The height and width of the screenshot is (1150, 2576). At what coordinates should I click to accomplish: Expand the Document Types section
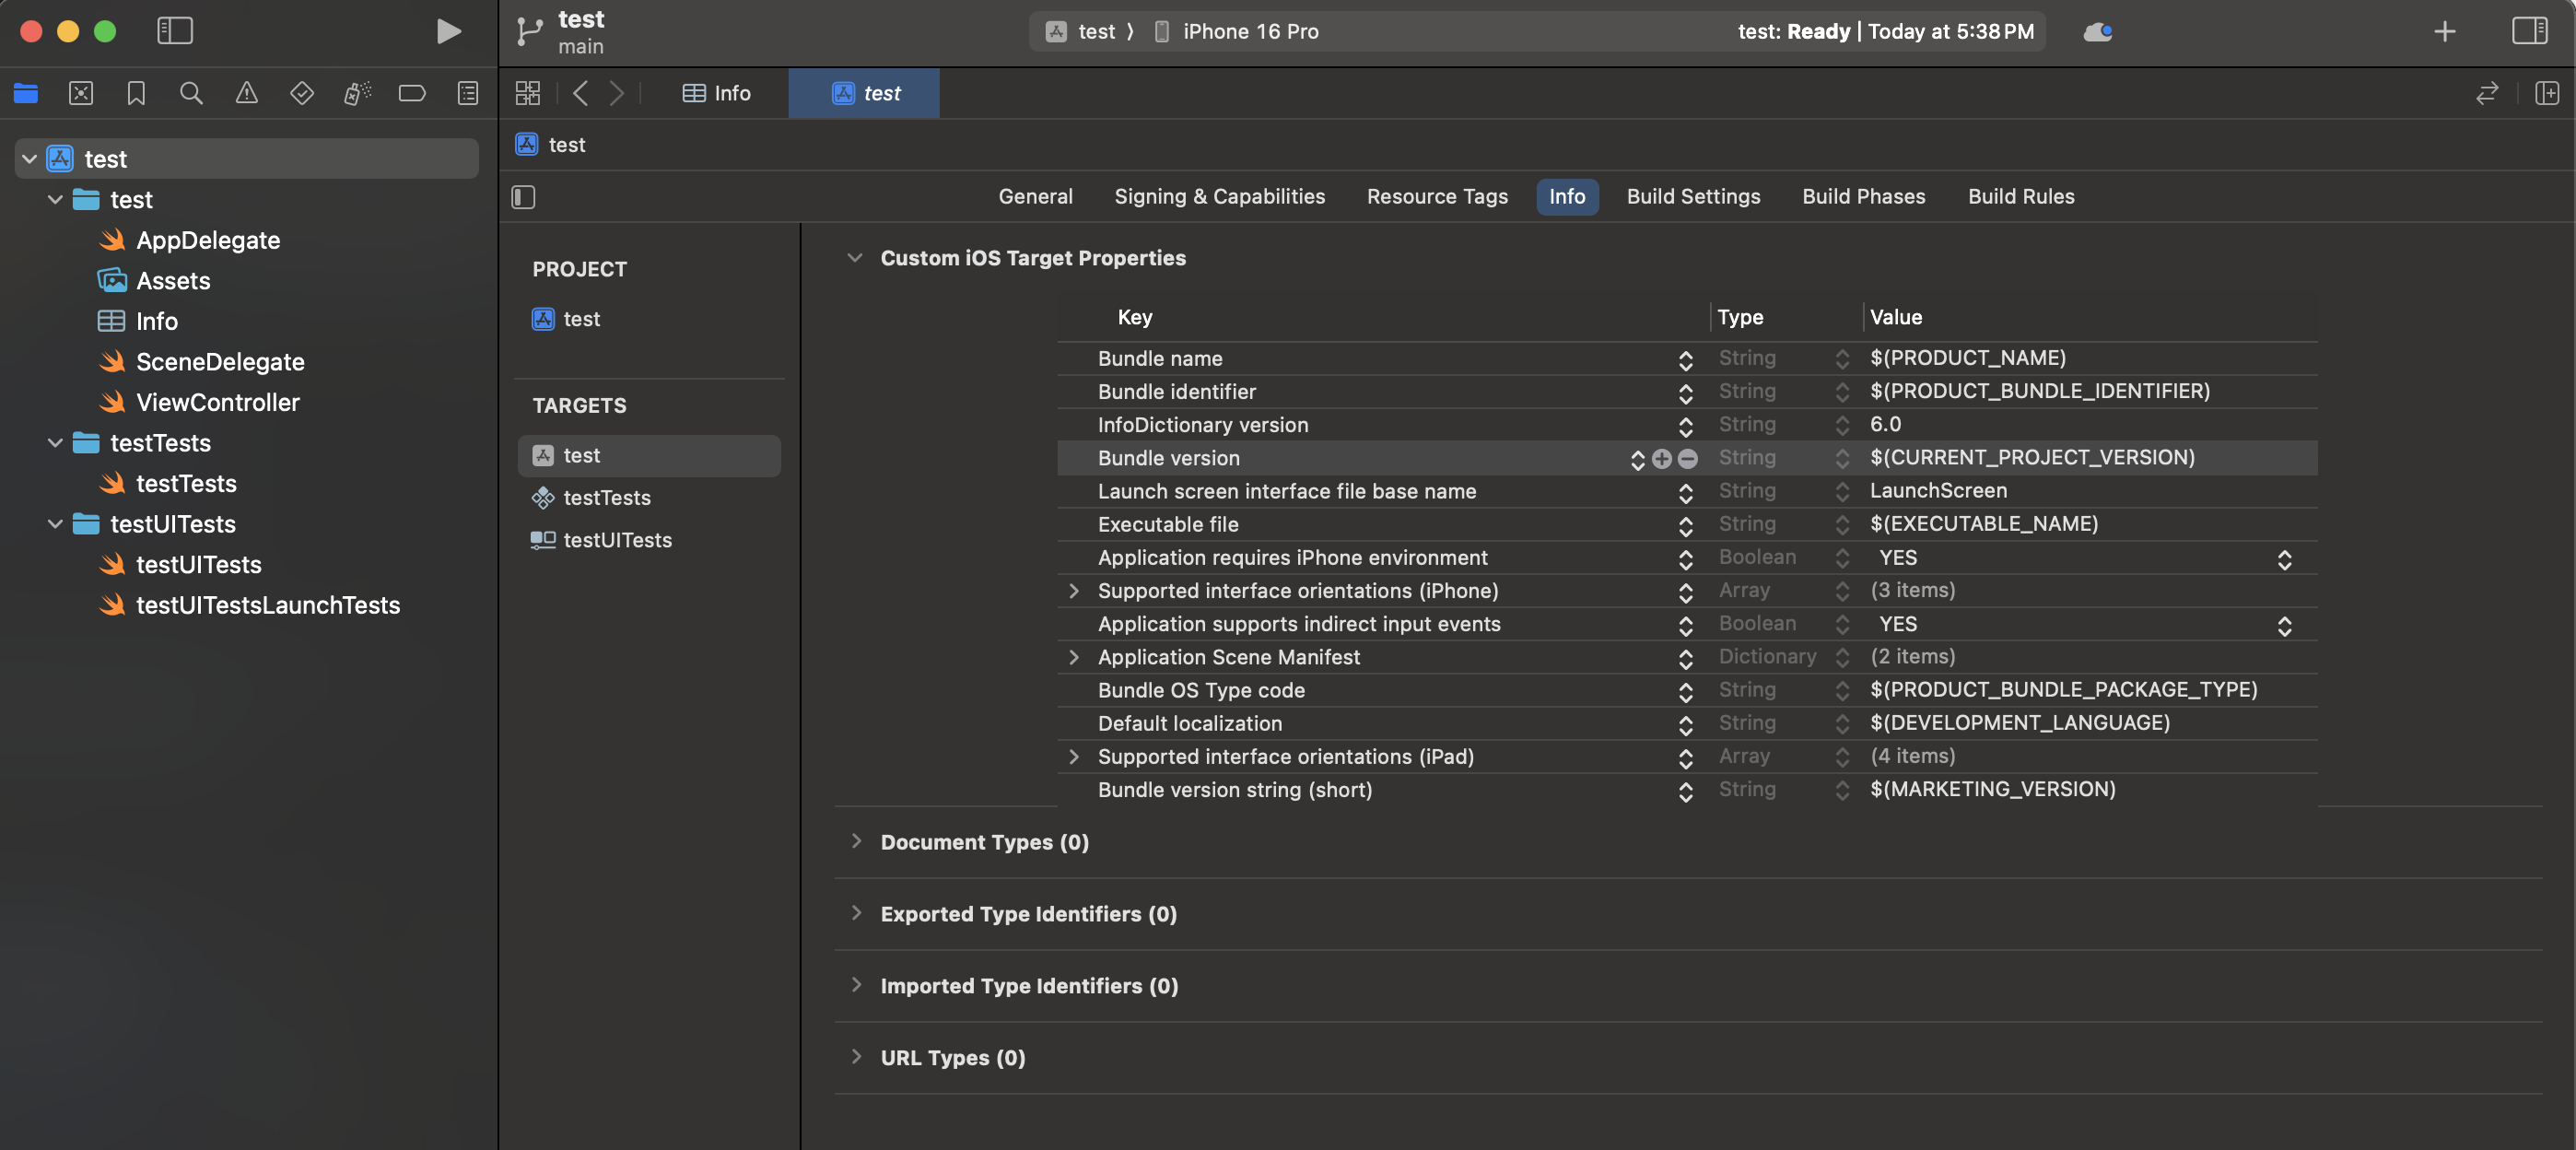[x=856, y=841]
